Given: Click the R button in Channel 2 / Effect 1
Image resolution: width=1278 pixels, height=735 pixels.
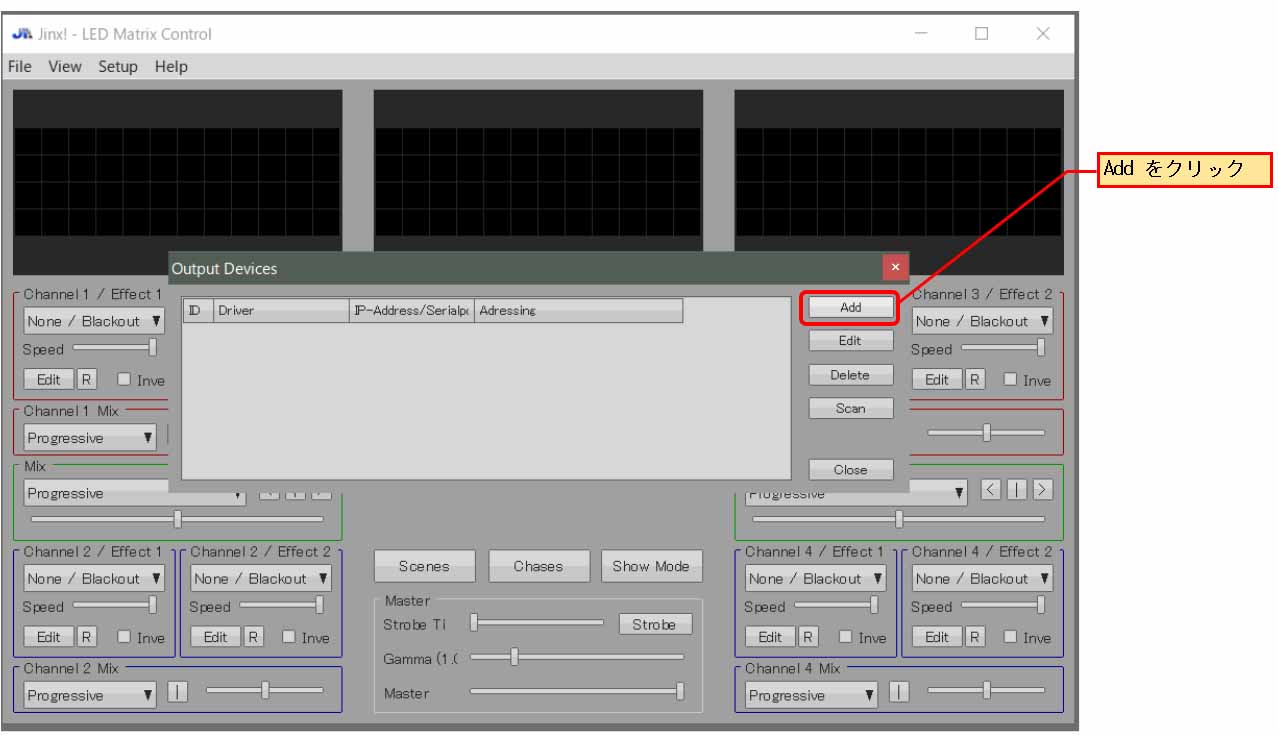Looking at the screenshot, I should coord(87,637).
